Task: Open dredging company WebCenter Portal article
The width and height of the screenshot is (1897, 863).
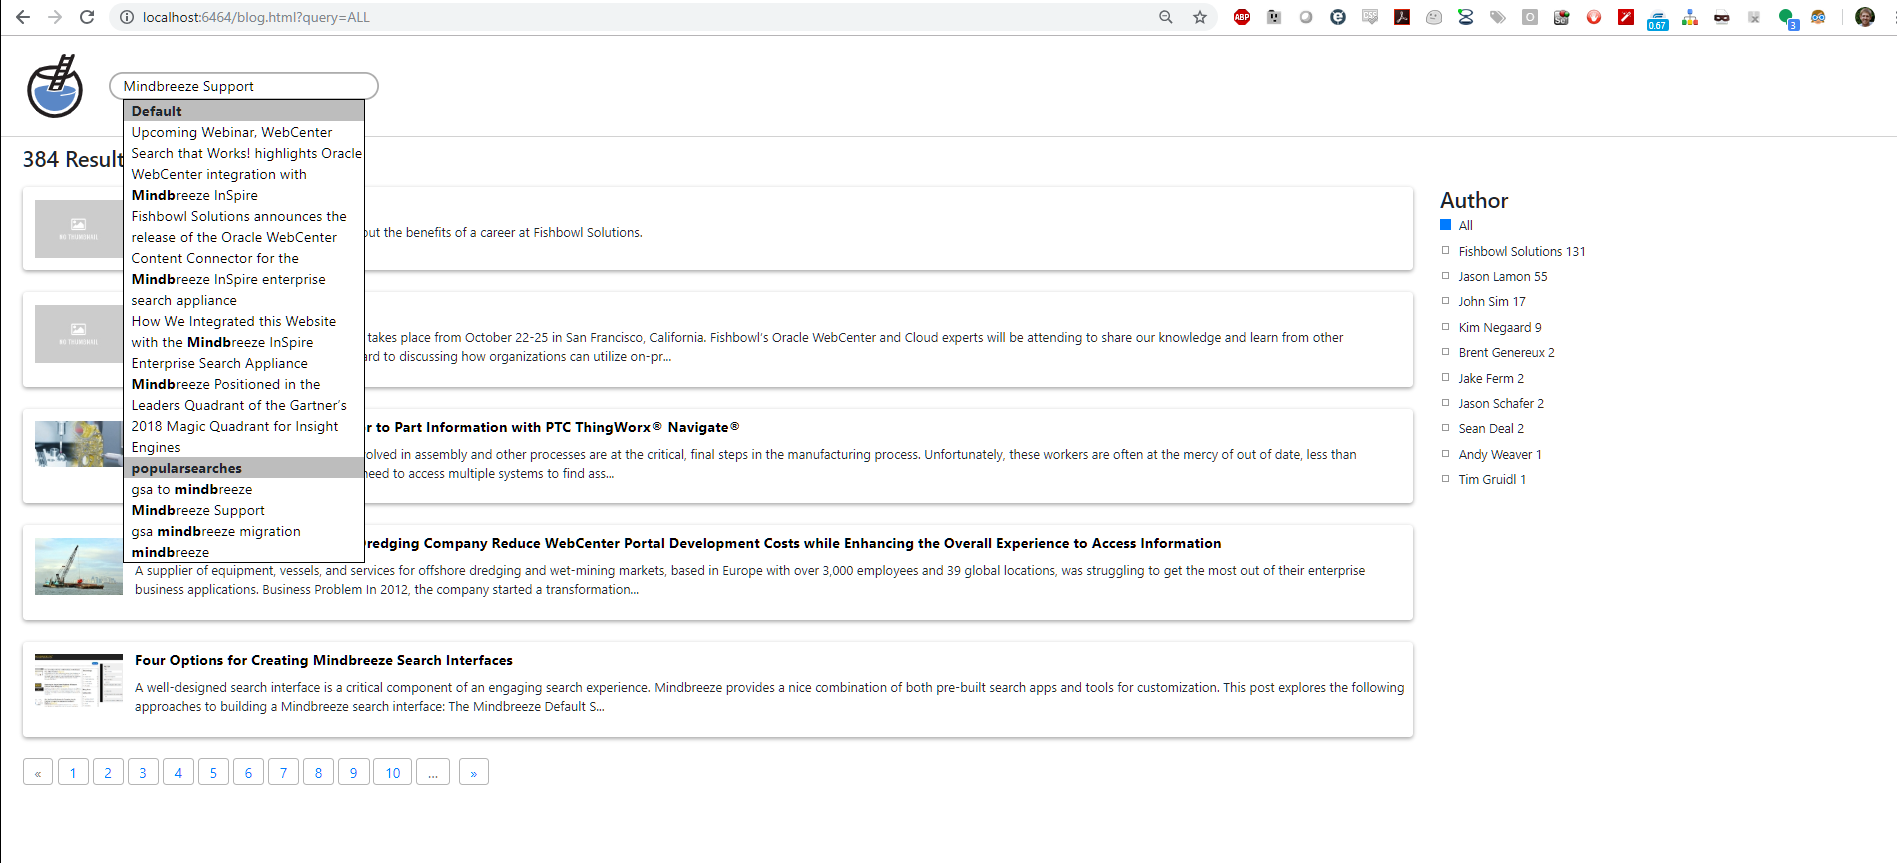Action: pos(793,543)
